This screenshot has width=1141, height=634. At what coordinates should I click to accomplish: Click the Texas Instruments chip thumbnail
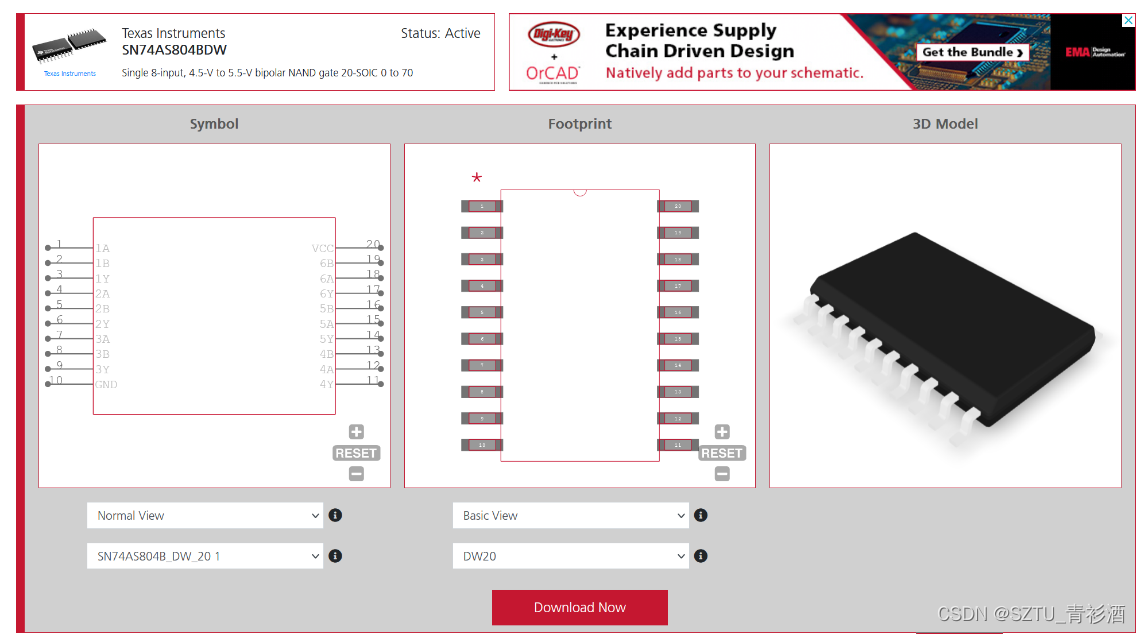(x=69, y=48)
